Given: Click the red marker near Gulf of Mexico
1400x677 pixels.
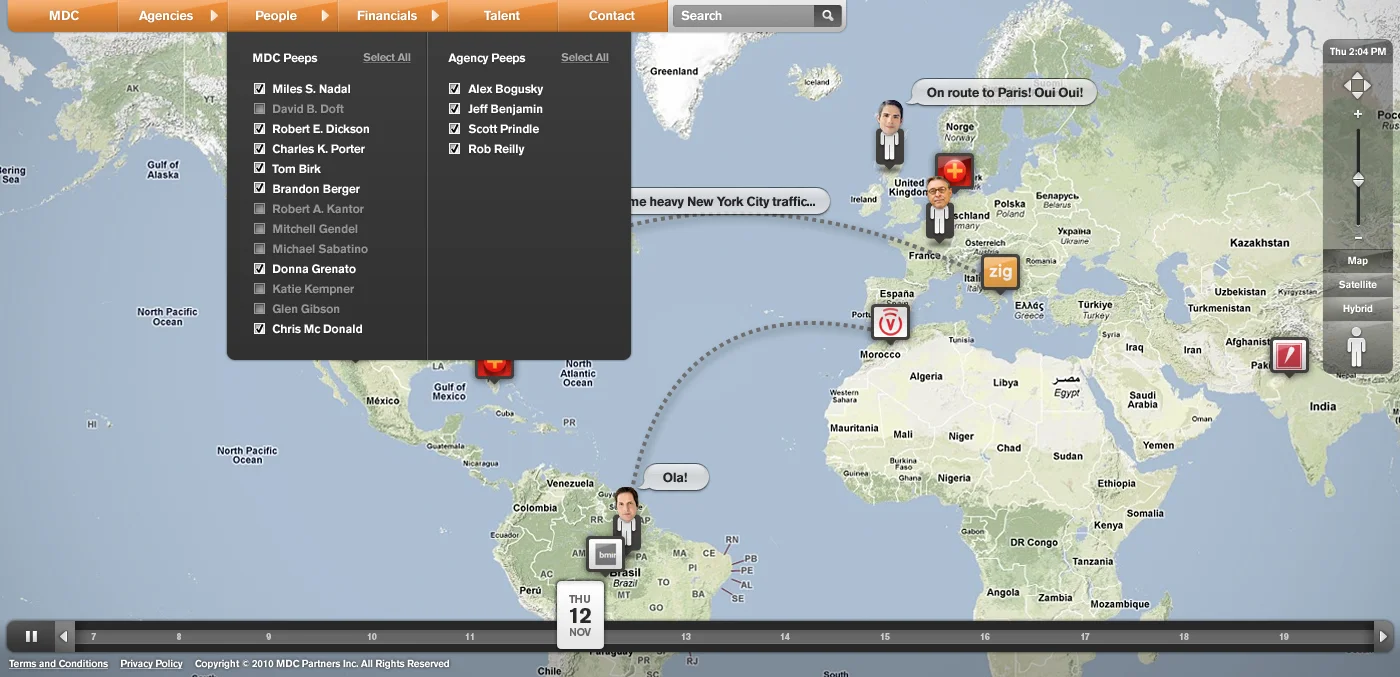Looking at the screenshot, I should pos(494,368).
